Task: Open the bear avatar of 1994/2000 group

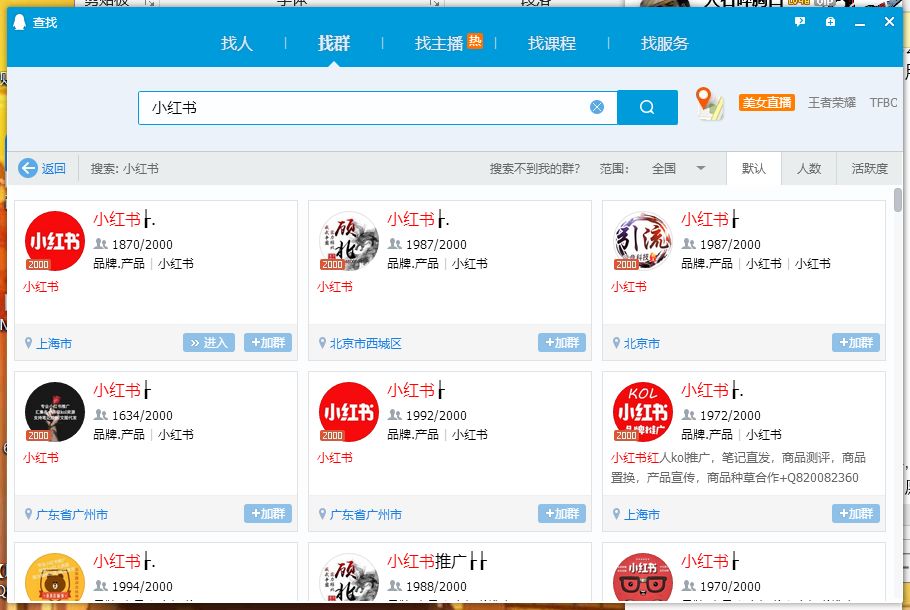Action: 55,577
